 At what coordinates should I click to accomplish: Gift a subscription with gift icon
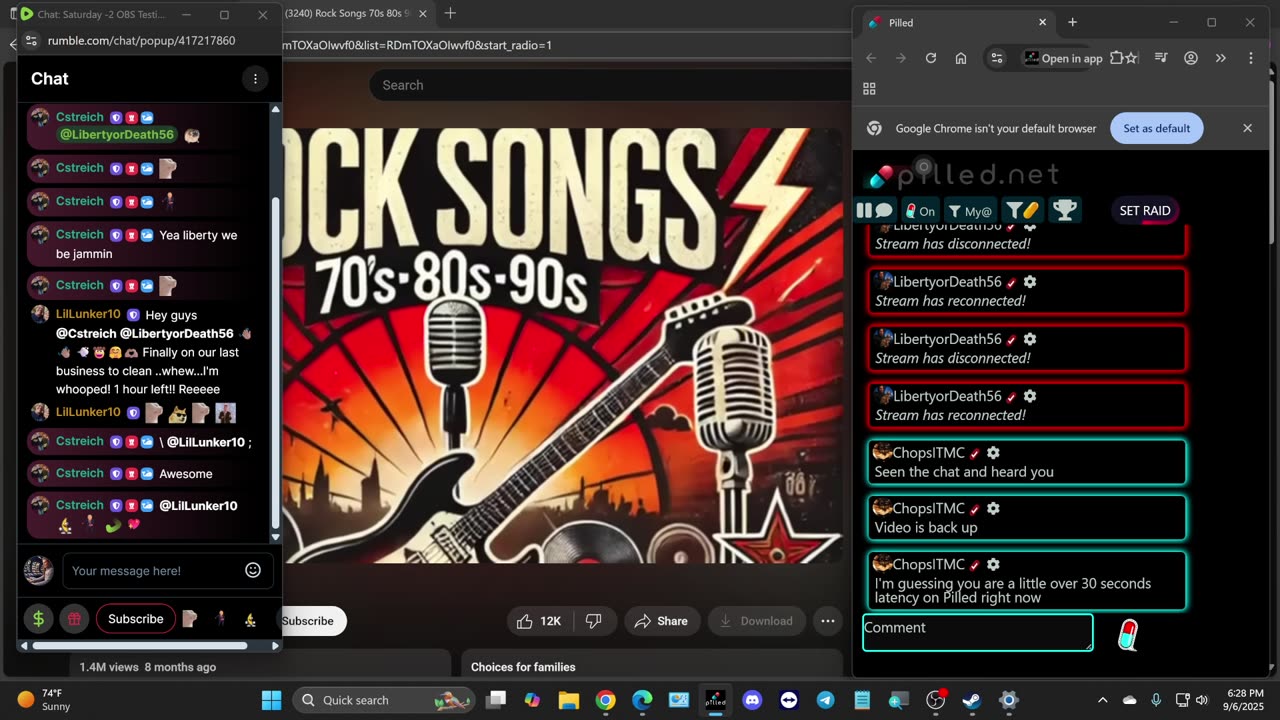[74, 619]
